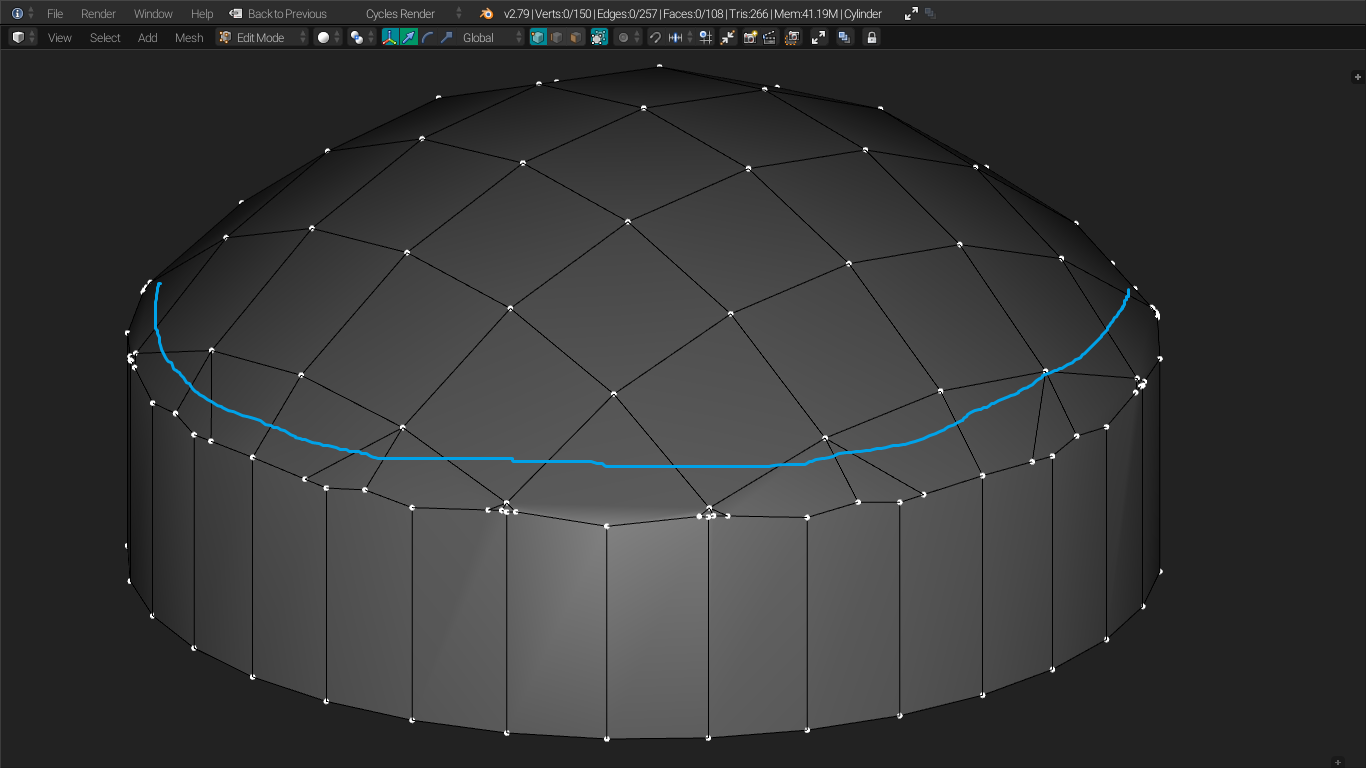Open the File menu
1366x768 pixels.
pyautogui.click(x=55, y=14)
